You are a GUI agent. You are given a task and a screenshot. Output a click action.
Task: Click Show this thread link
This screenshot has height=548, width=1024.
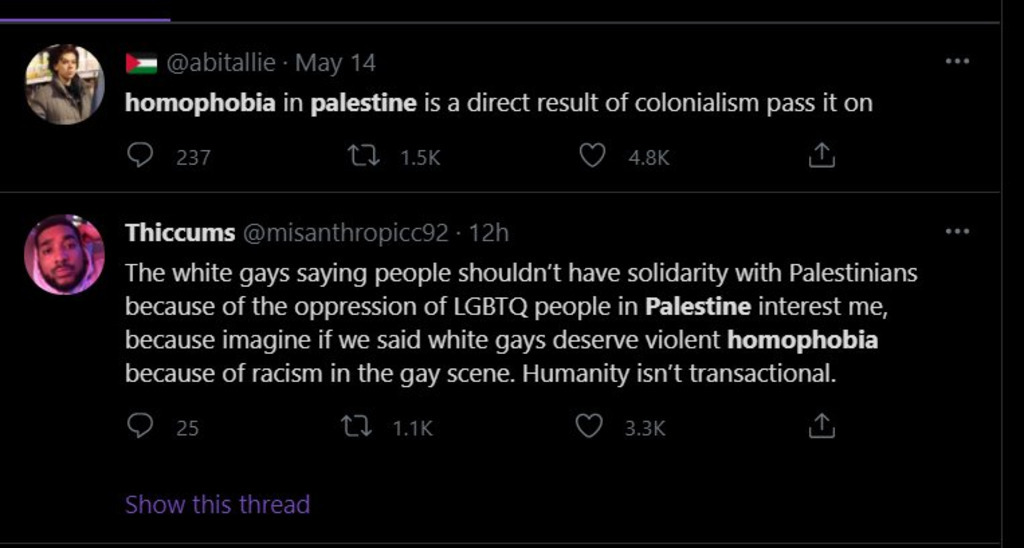pos(217,504)
